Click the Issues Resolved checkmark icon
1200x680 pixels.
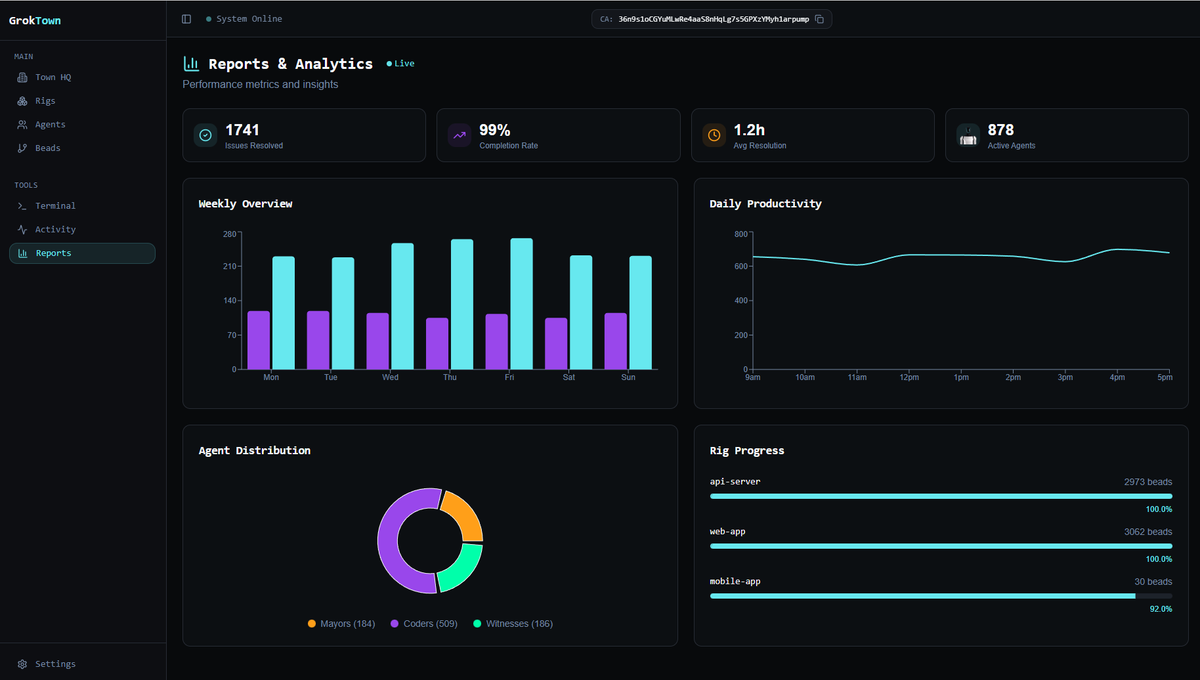pos(205,135)
